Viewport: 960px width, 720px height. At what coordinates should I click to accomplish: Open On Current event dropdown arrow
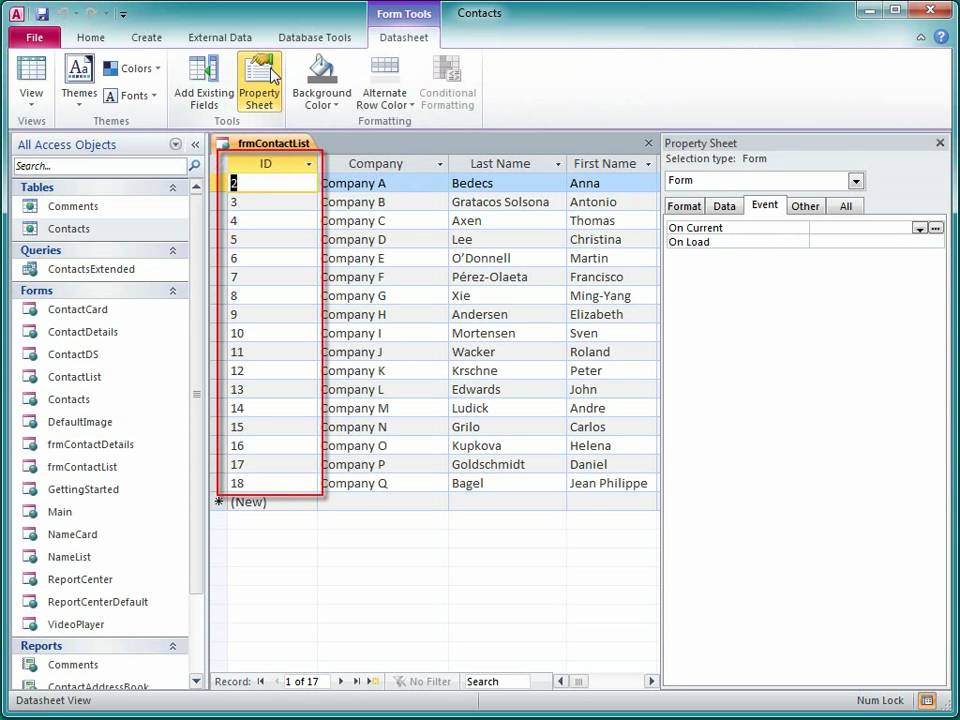pyautogui.click(x=920, y=228)
